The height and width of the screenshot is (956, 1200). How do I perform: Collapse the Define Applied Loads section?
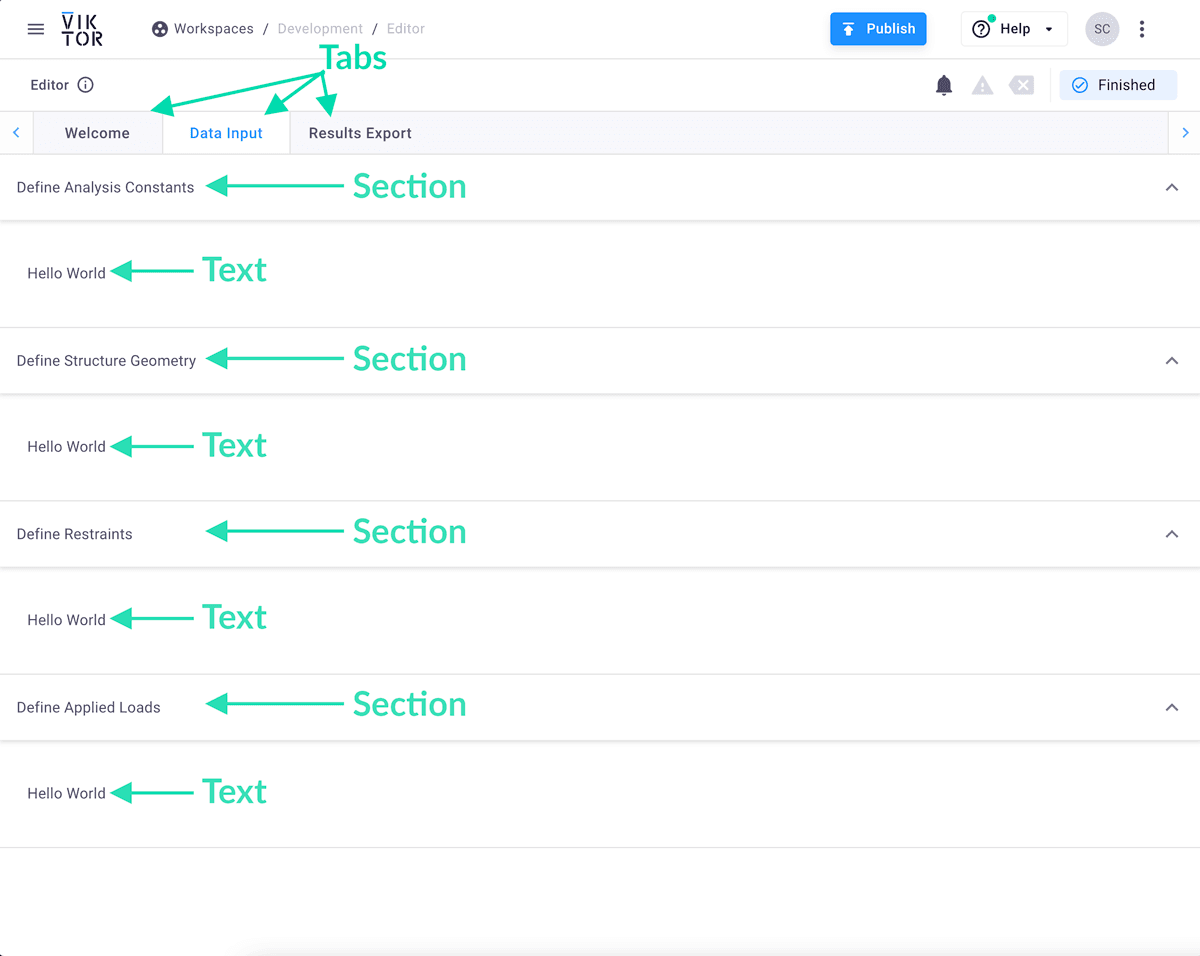tap(1171, 707)
